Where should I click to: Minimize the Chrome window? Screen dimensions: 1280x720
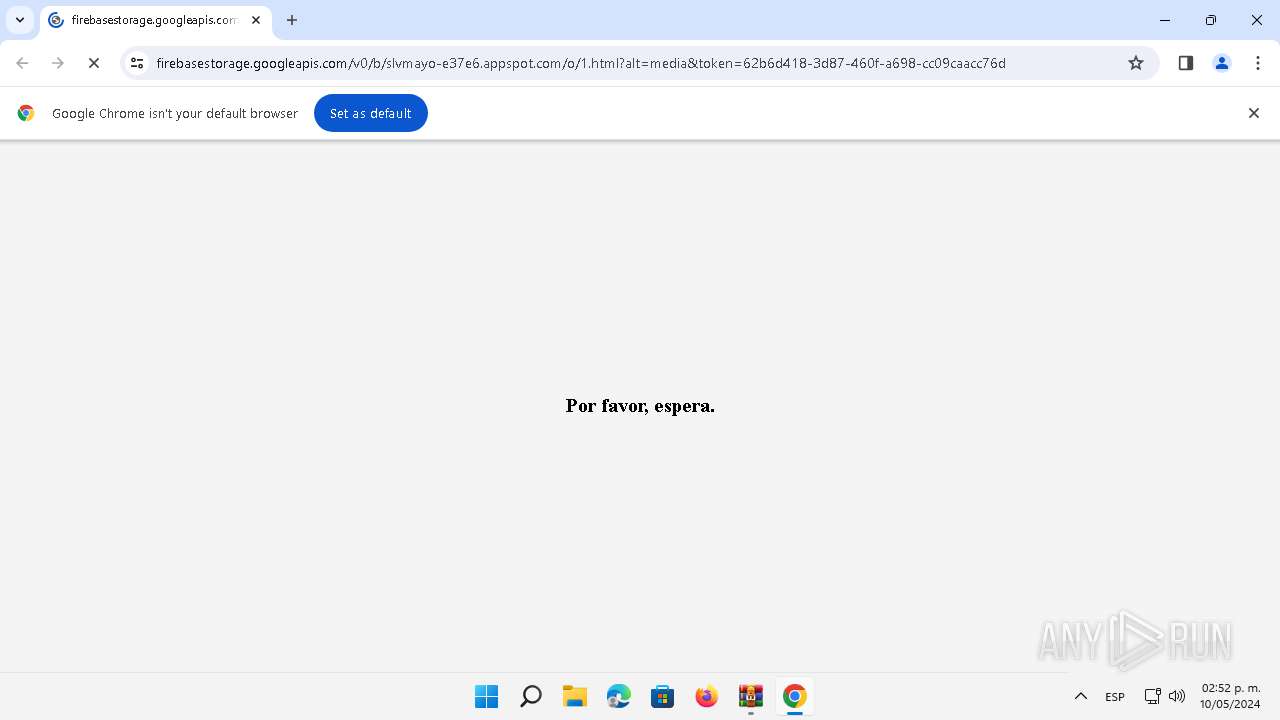1165,20
